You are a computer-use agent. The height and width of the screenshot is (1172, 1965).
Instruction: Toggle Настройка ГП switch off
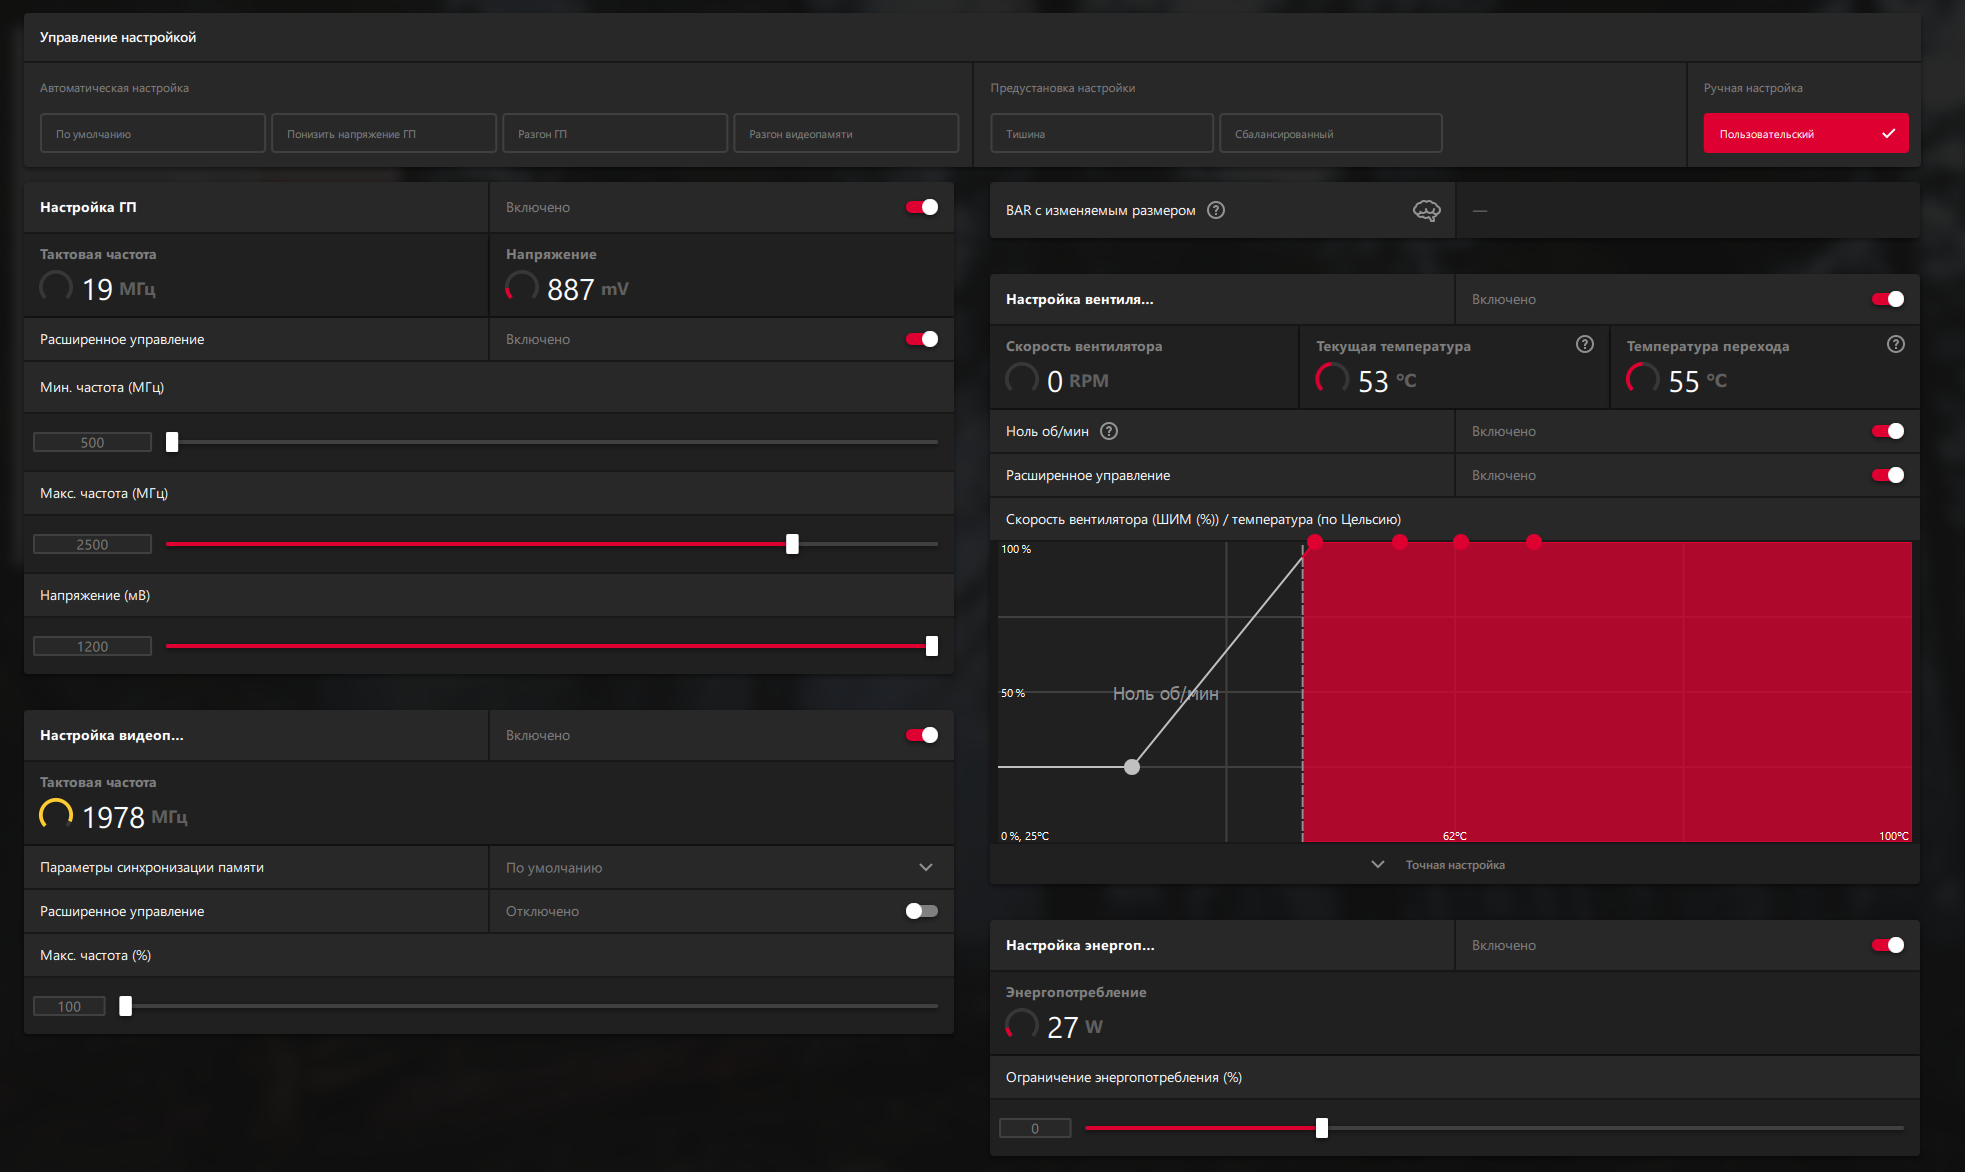[921, 207]
